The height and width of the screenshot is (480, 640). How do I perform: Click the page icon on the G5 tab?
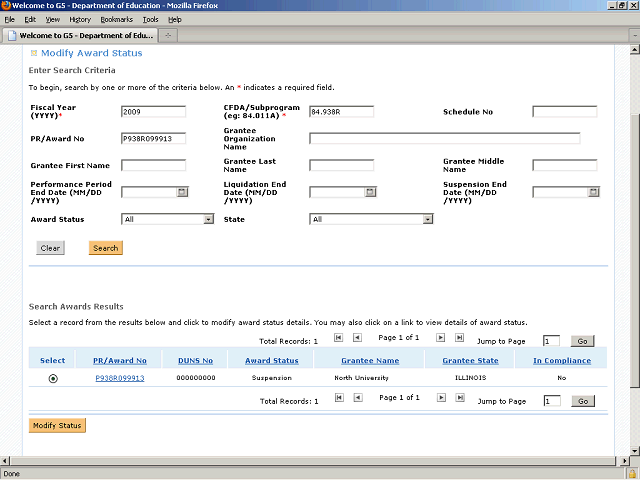pos(12,36)
